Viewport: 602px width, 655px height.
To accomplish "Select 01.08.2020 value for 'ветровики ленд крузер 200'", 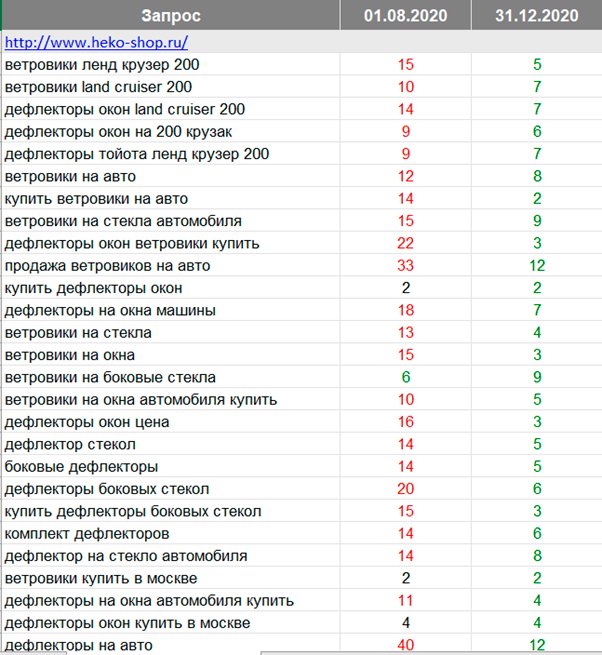I will 406,64.
